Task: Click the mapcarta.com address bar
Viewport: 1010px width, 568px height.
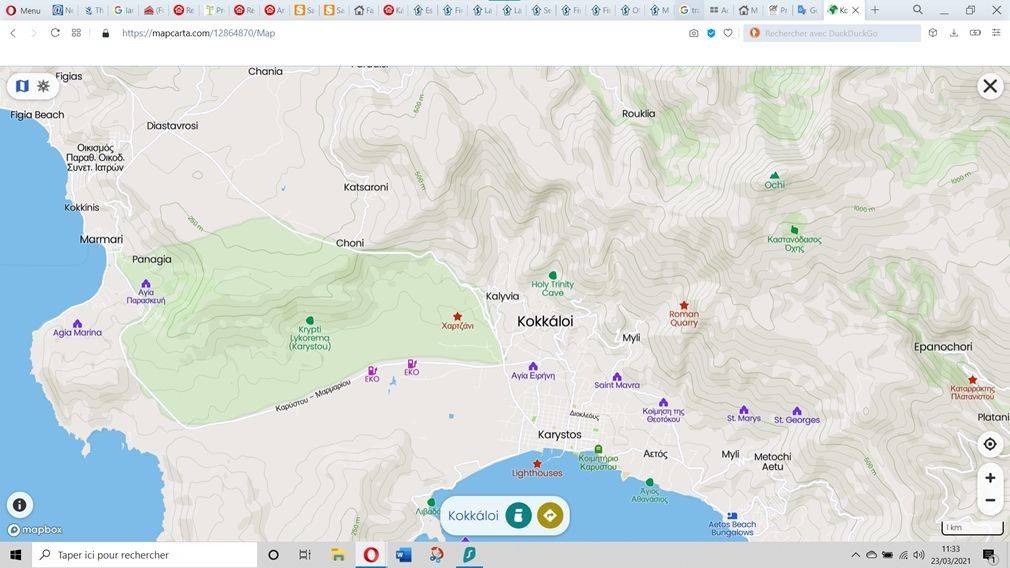Action: 400,33
